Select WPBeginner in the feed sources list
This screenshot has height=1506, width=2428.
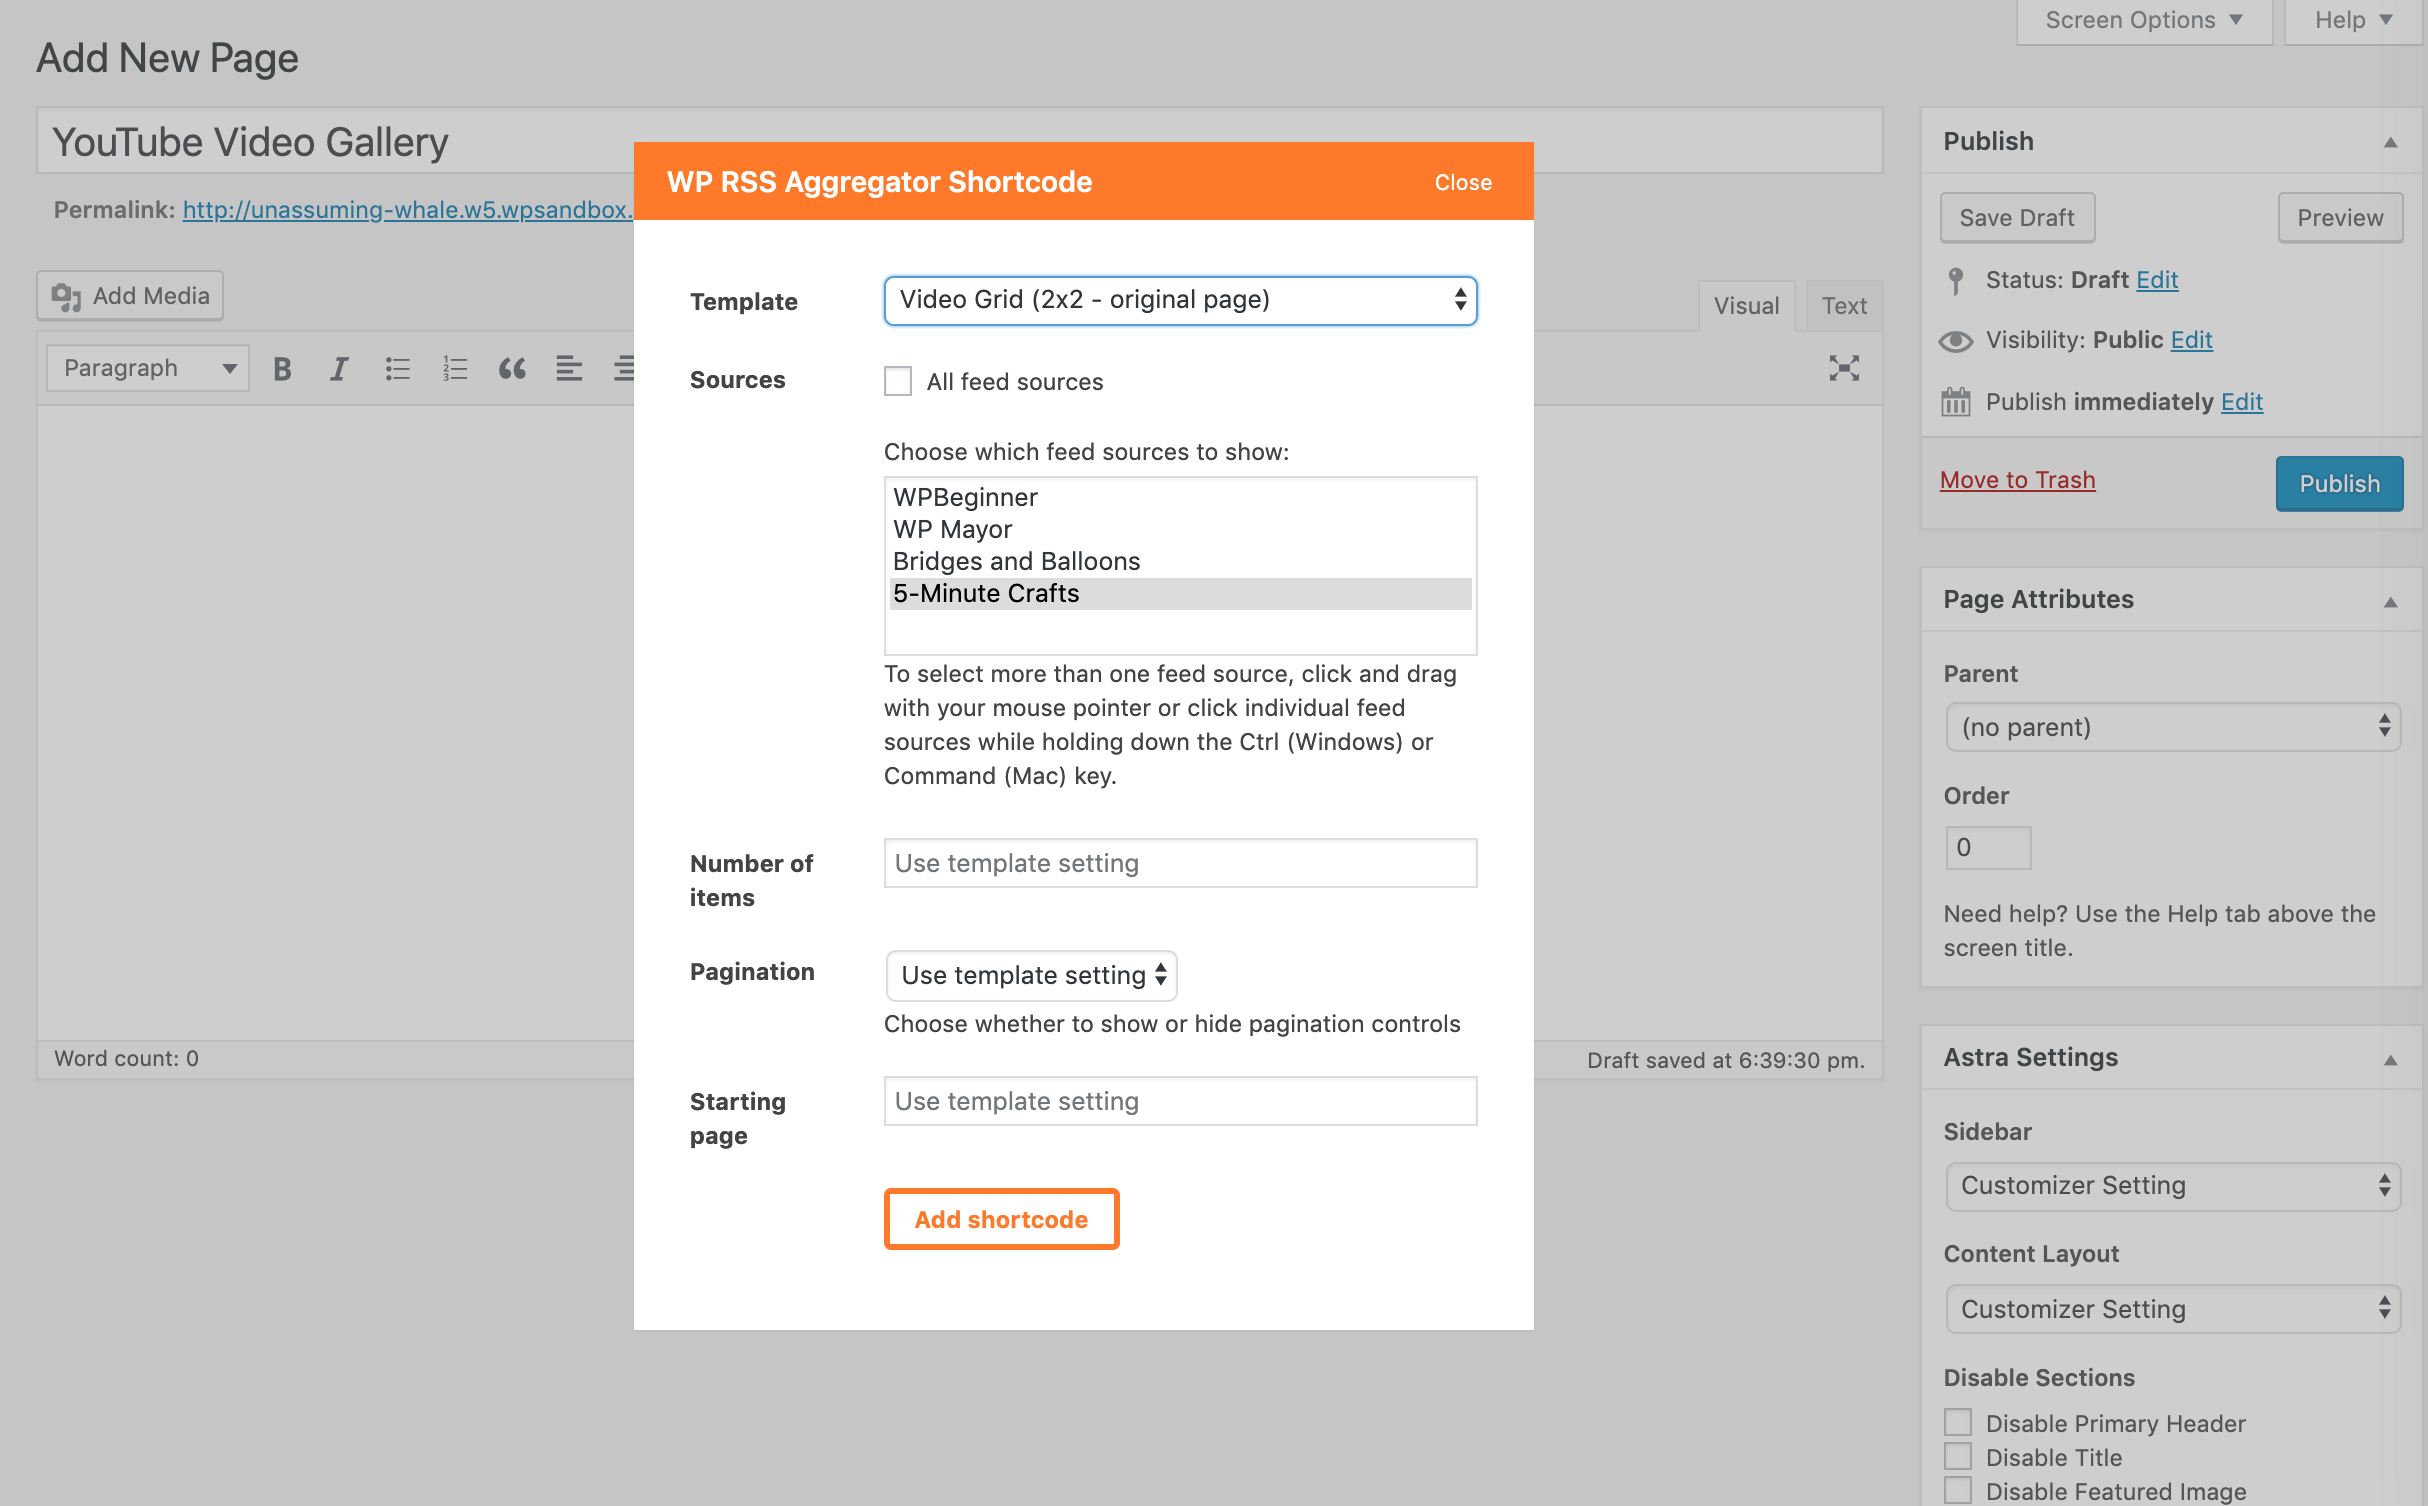click(x=1180, y=497)
